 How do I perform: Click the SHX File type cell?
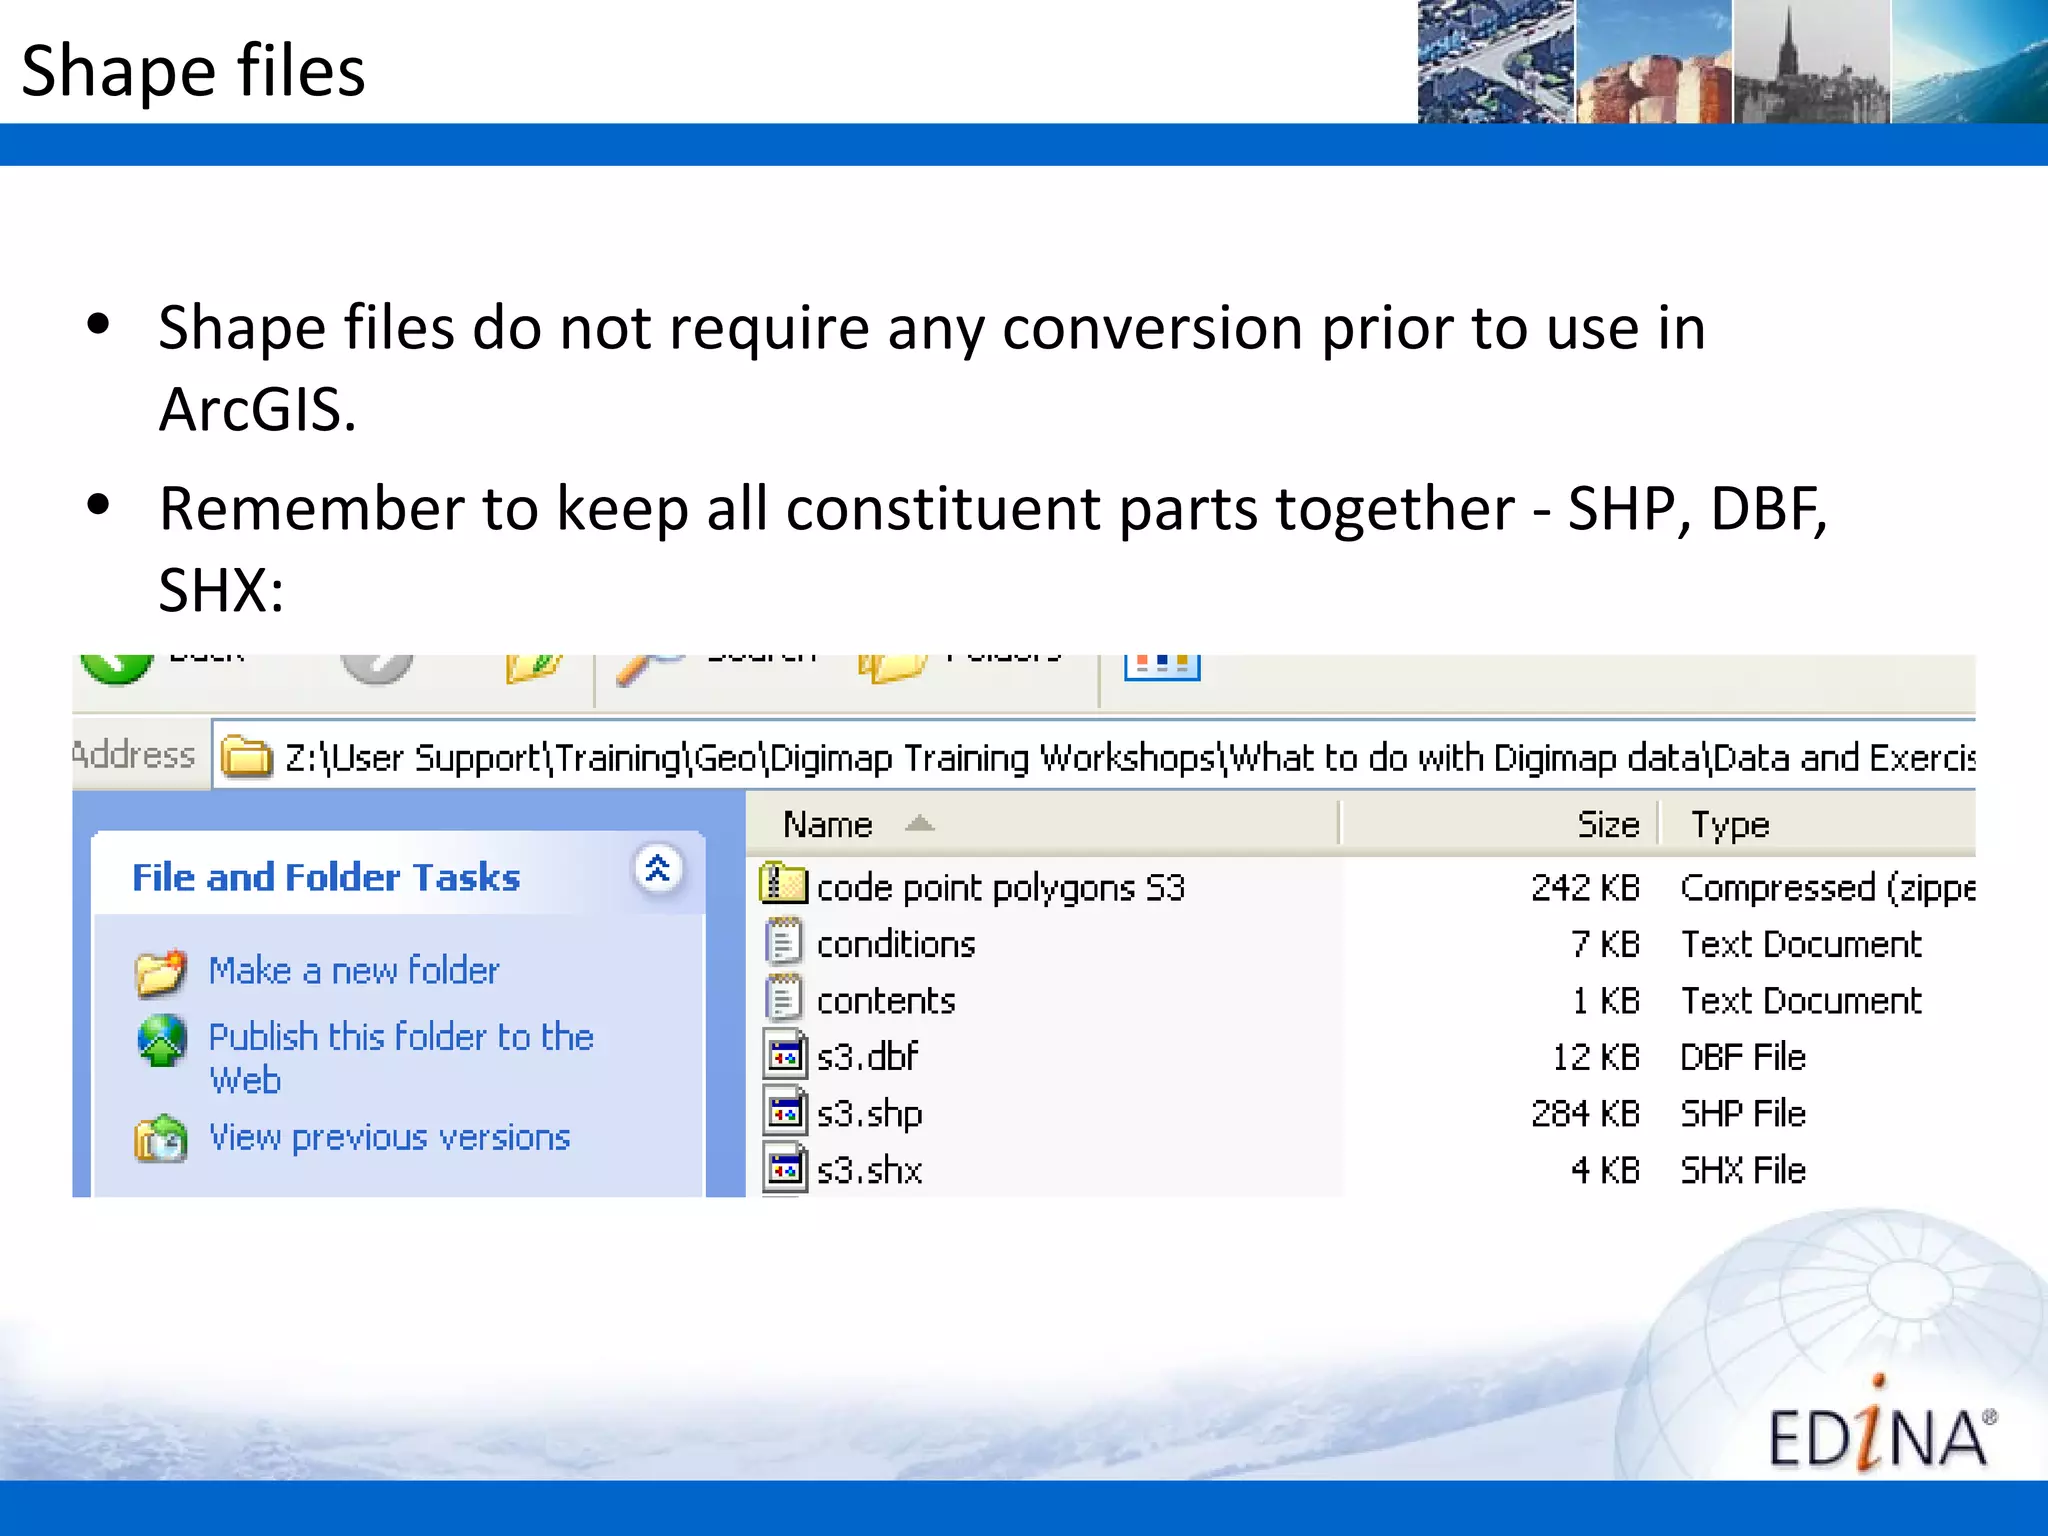[1743, 1169]
